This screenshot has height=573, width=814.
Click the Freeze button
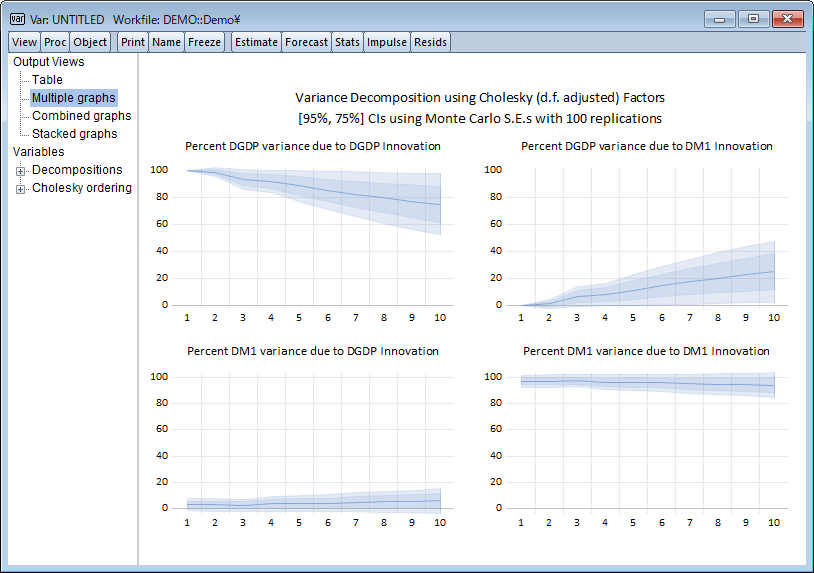205,42
